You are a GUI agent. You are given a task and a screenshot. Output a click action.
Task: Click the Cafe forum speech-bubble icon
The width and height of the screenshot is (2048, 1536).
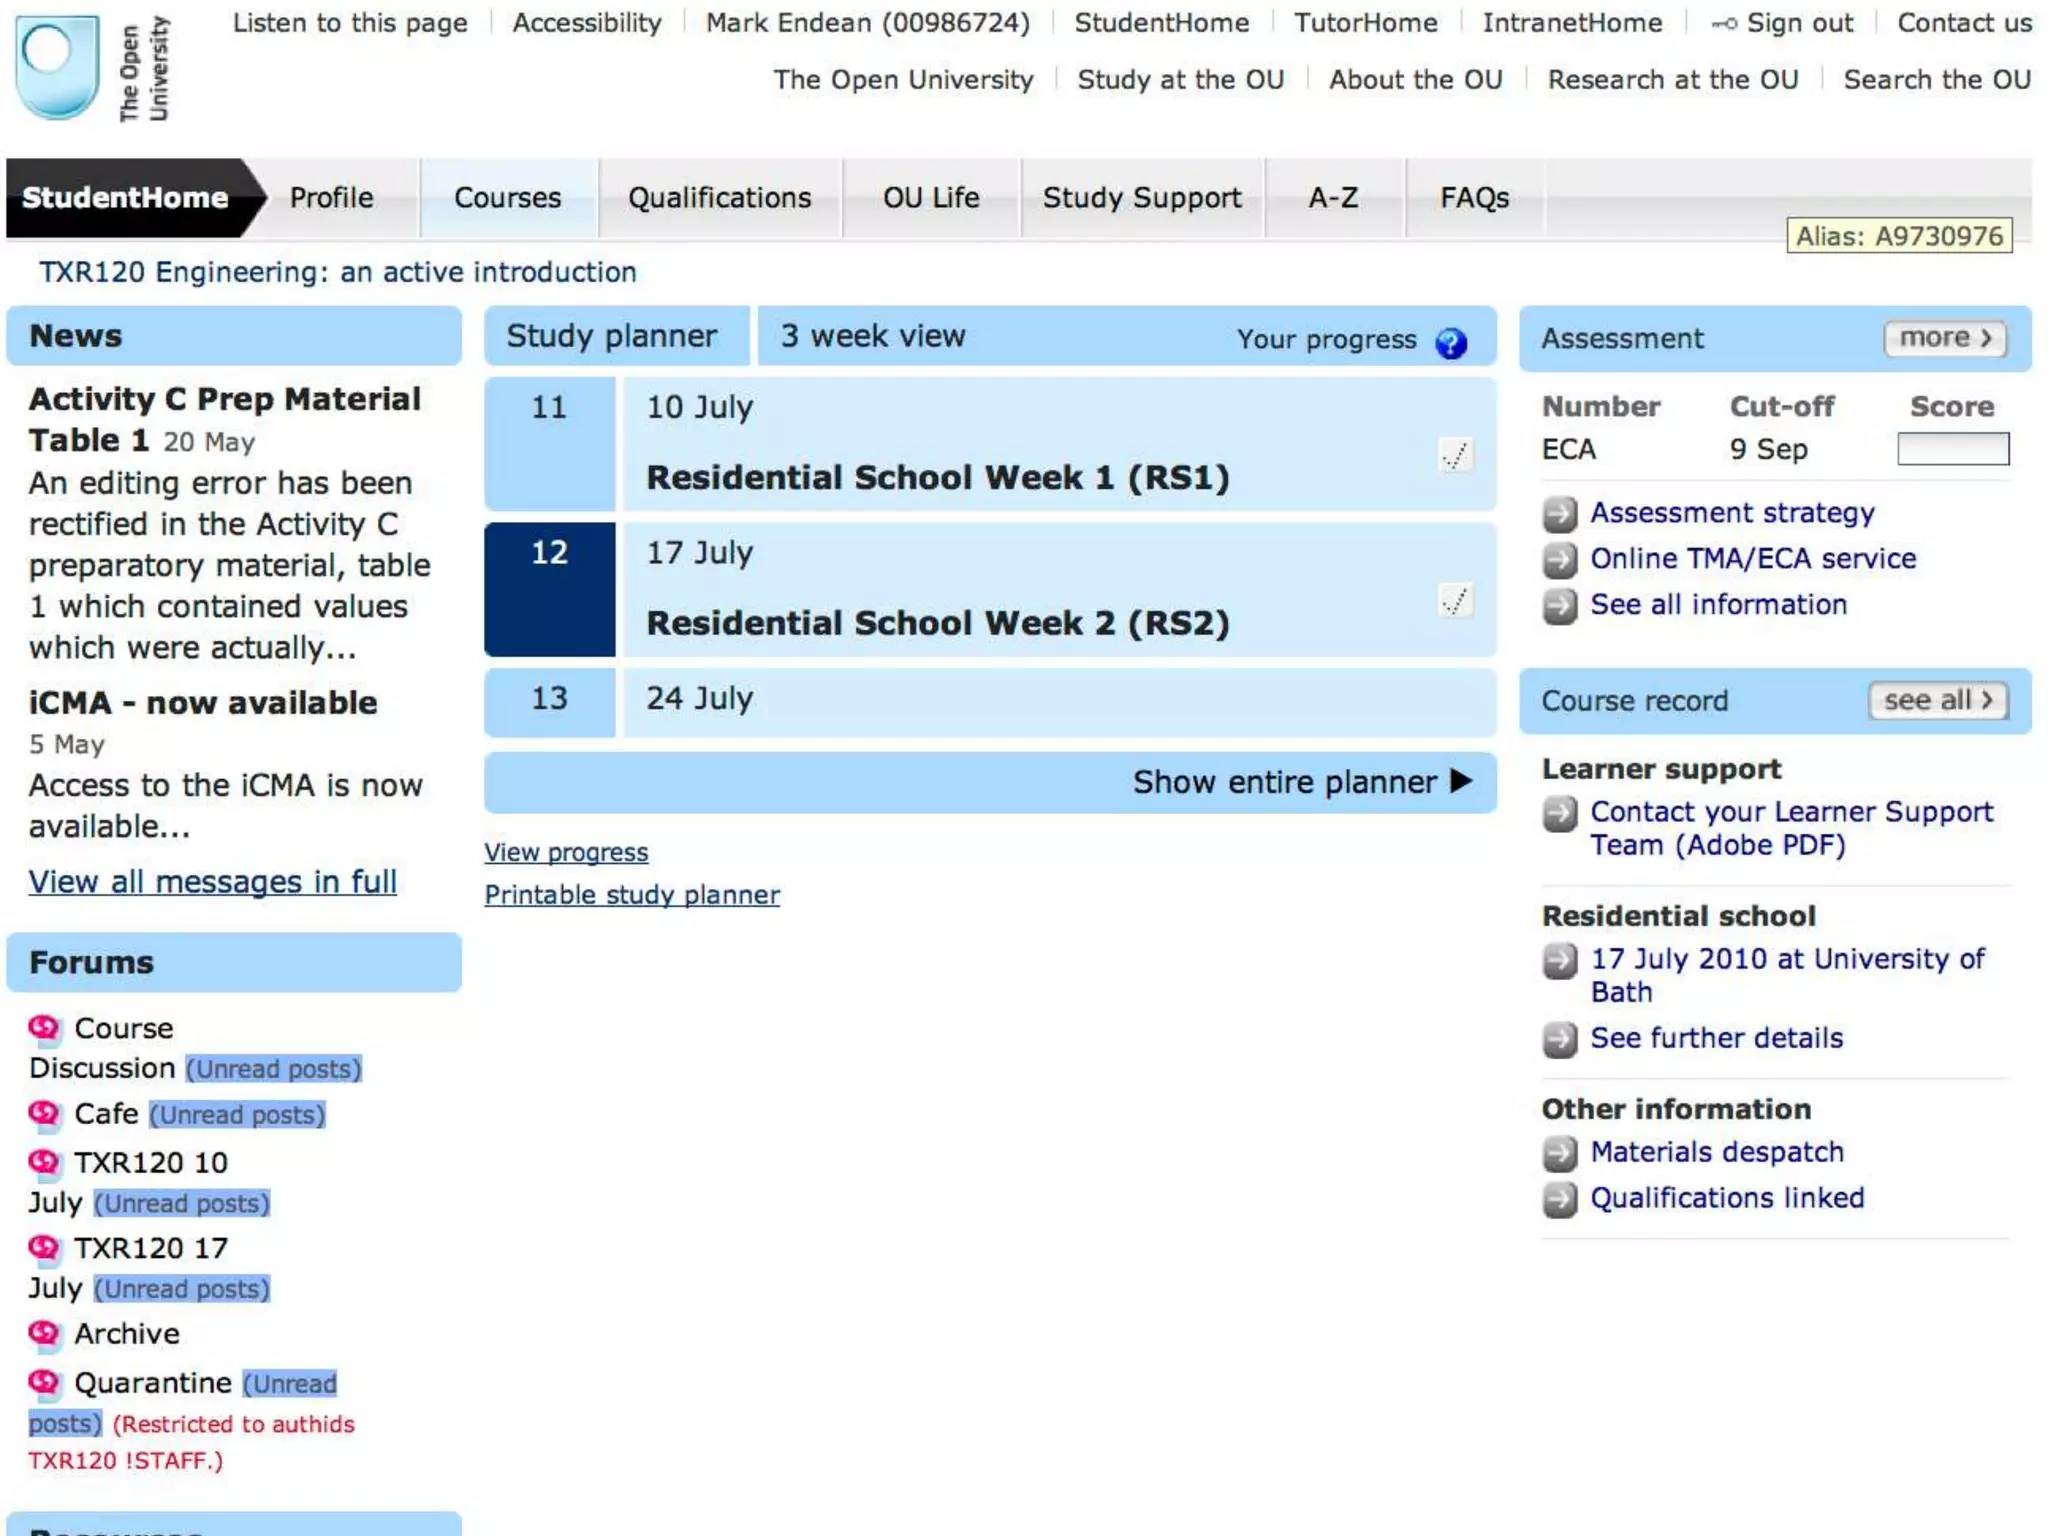(x=44, y=1113)
